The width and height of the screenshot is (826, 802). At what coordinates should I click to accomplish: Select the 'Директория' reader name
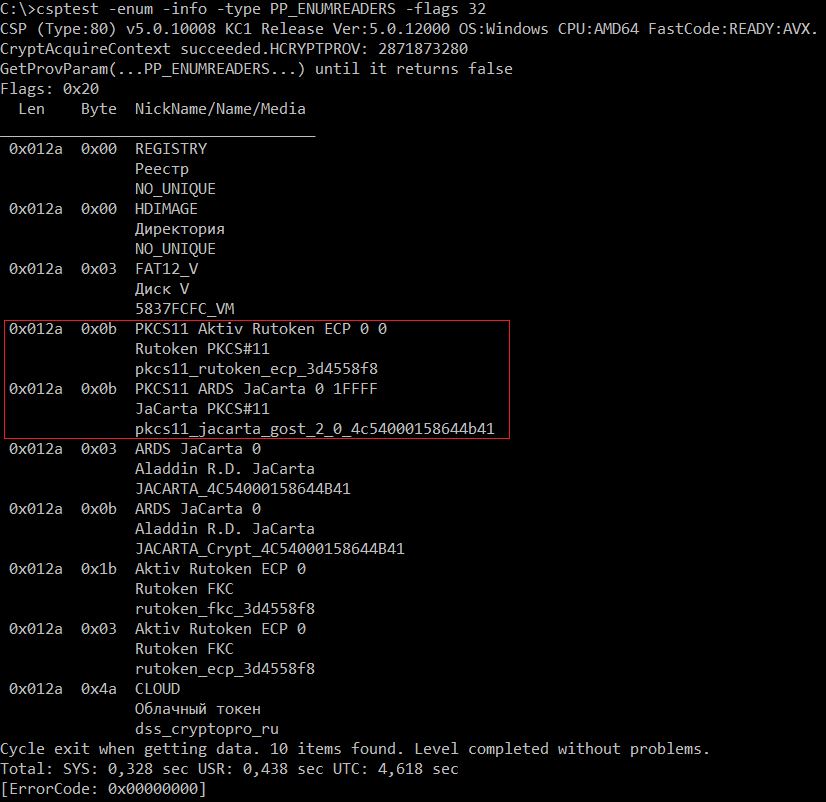coord(180,229)
